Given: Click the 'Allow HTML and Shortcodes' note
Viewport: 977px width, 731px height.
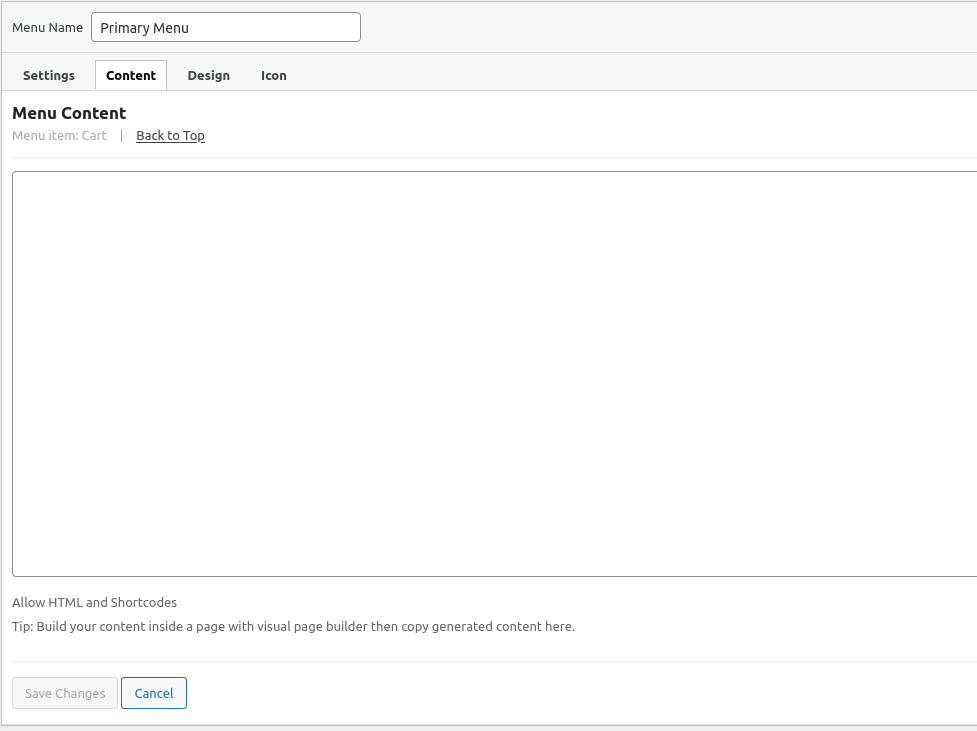Looking at the screenshot, I should tap(95, 602).
